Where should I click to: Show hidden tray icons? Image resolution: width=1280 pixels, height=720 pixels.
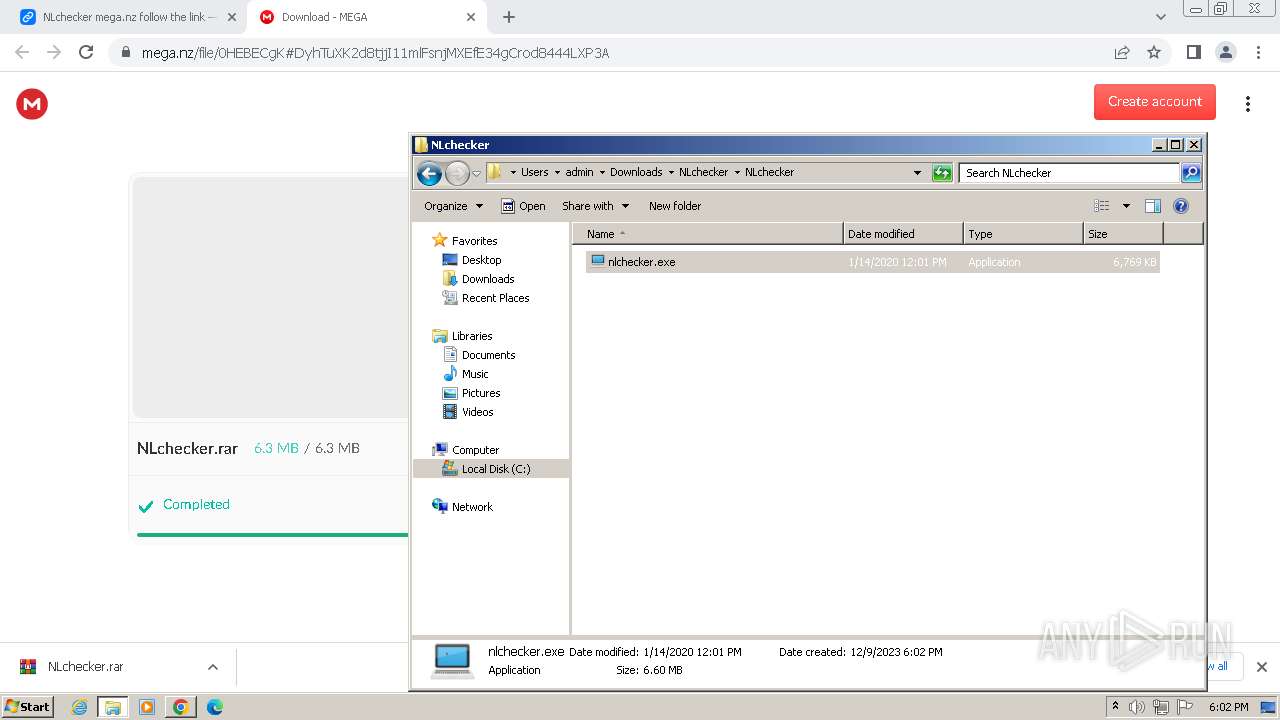click(1115, 706)
